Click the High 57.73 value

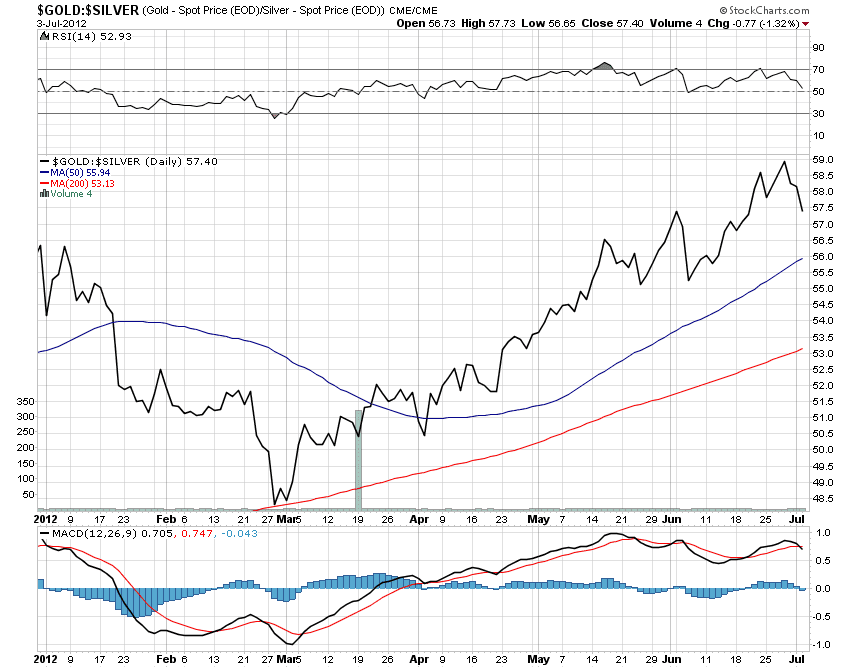click(488, 23)
